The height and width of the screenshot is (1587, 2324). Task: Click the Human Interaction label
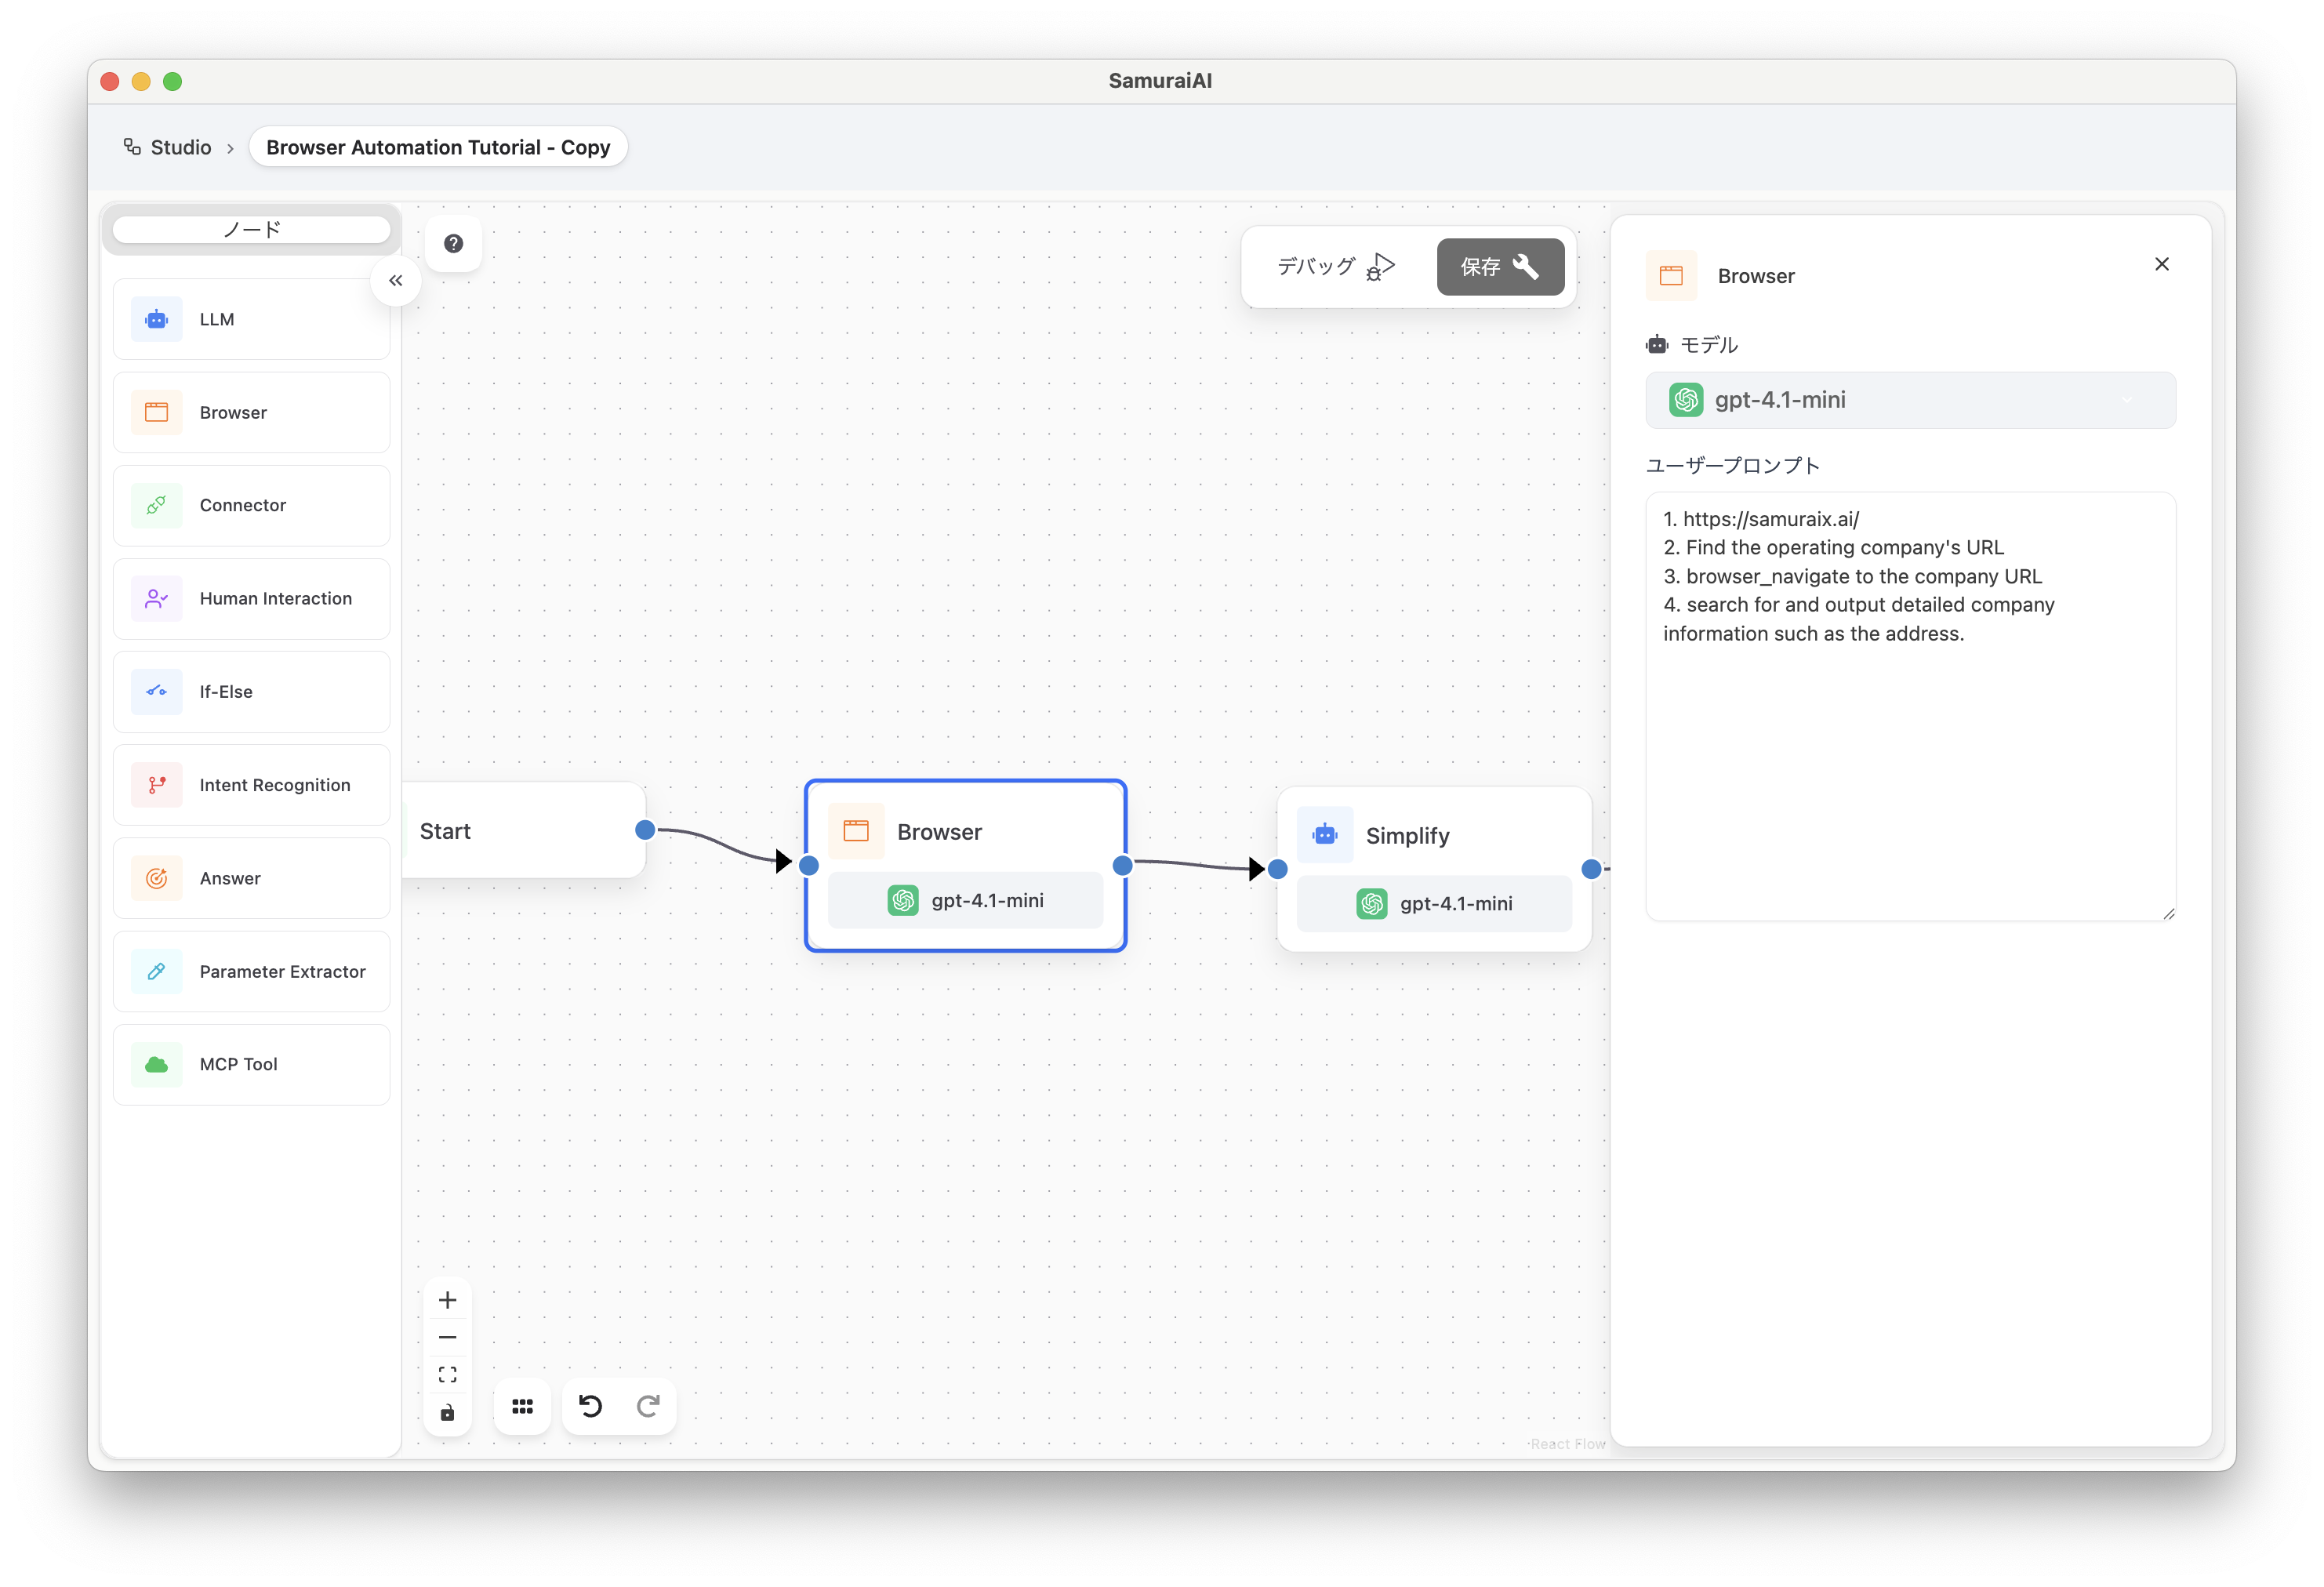tap(276, 598)
